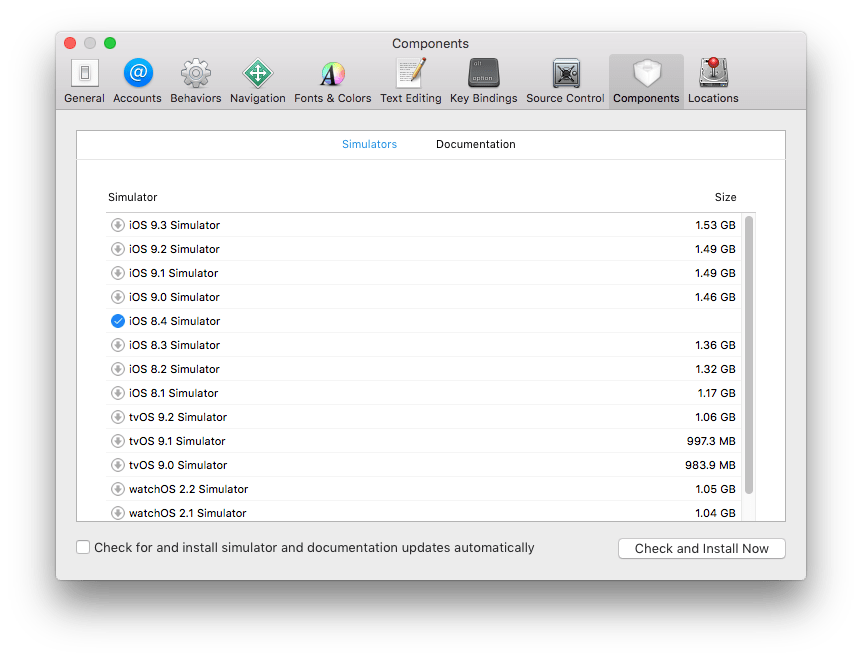This screenshot has width=862, height=660.
Task: Download the iOS 9.3 Simulator
Action: [x=118, y=225]
